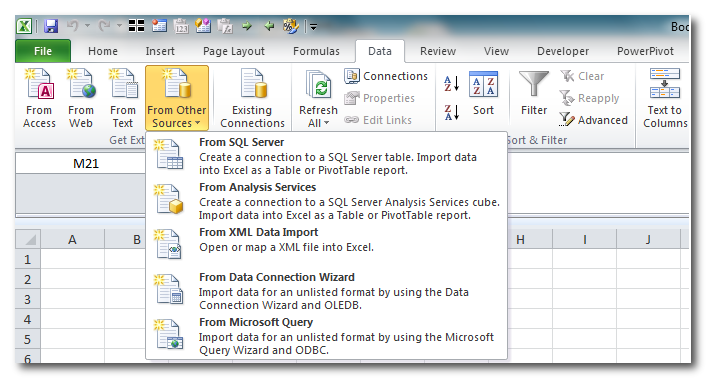706x378 pixels.
Task: Switch to the Home tab
Action: (x=103, y=51)
